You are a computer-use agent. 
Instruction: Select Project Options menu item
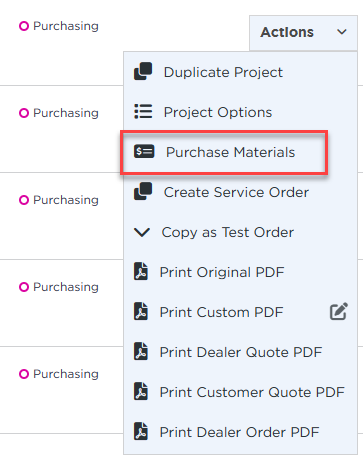[x=218, y=112]
